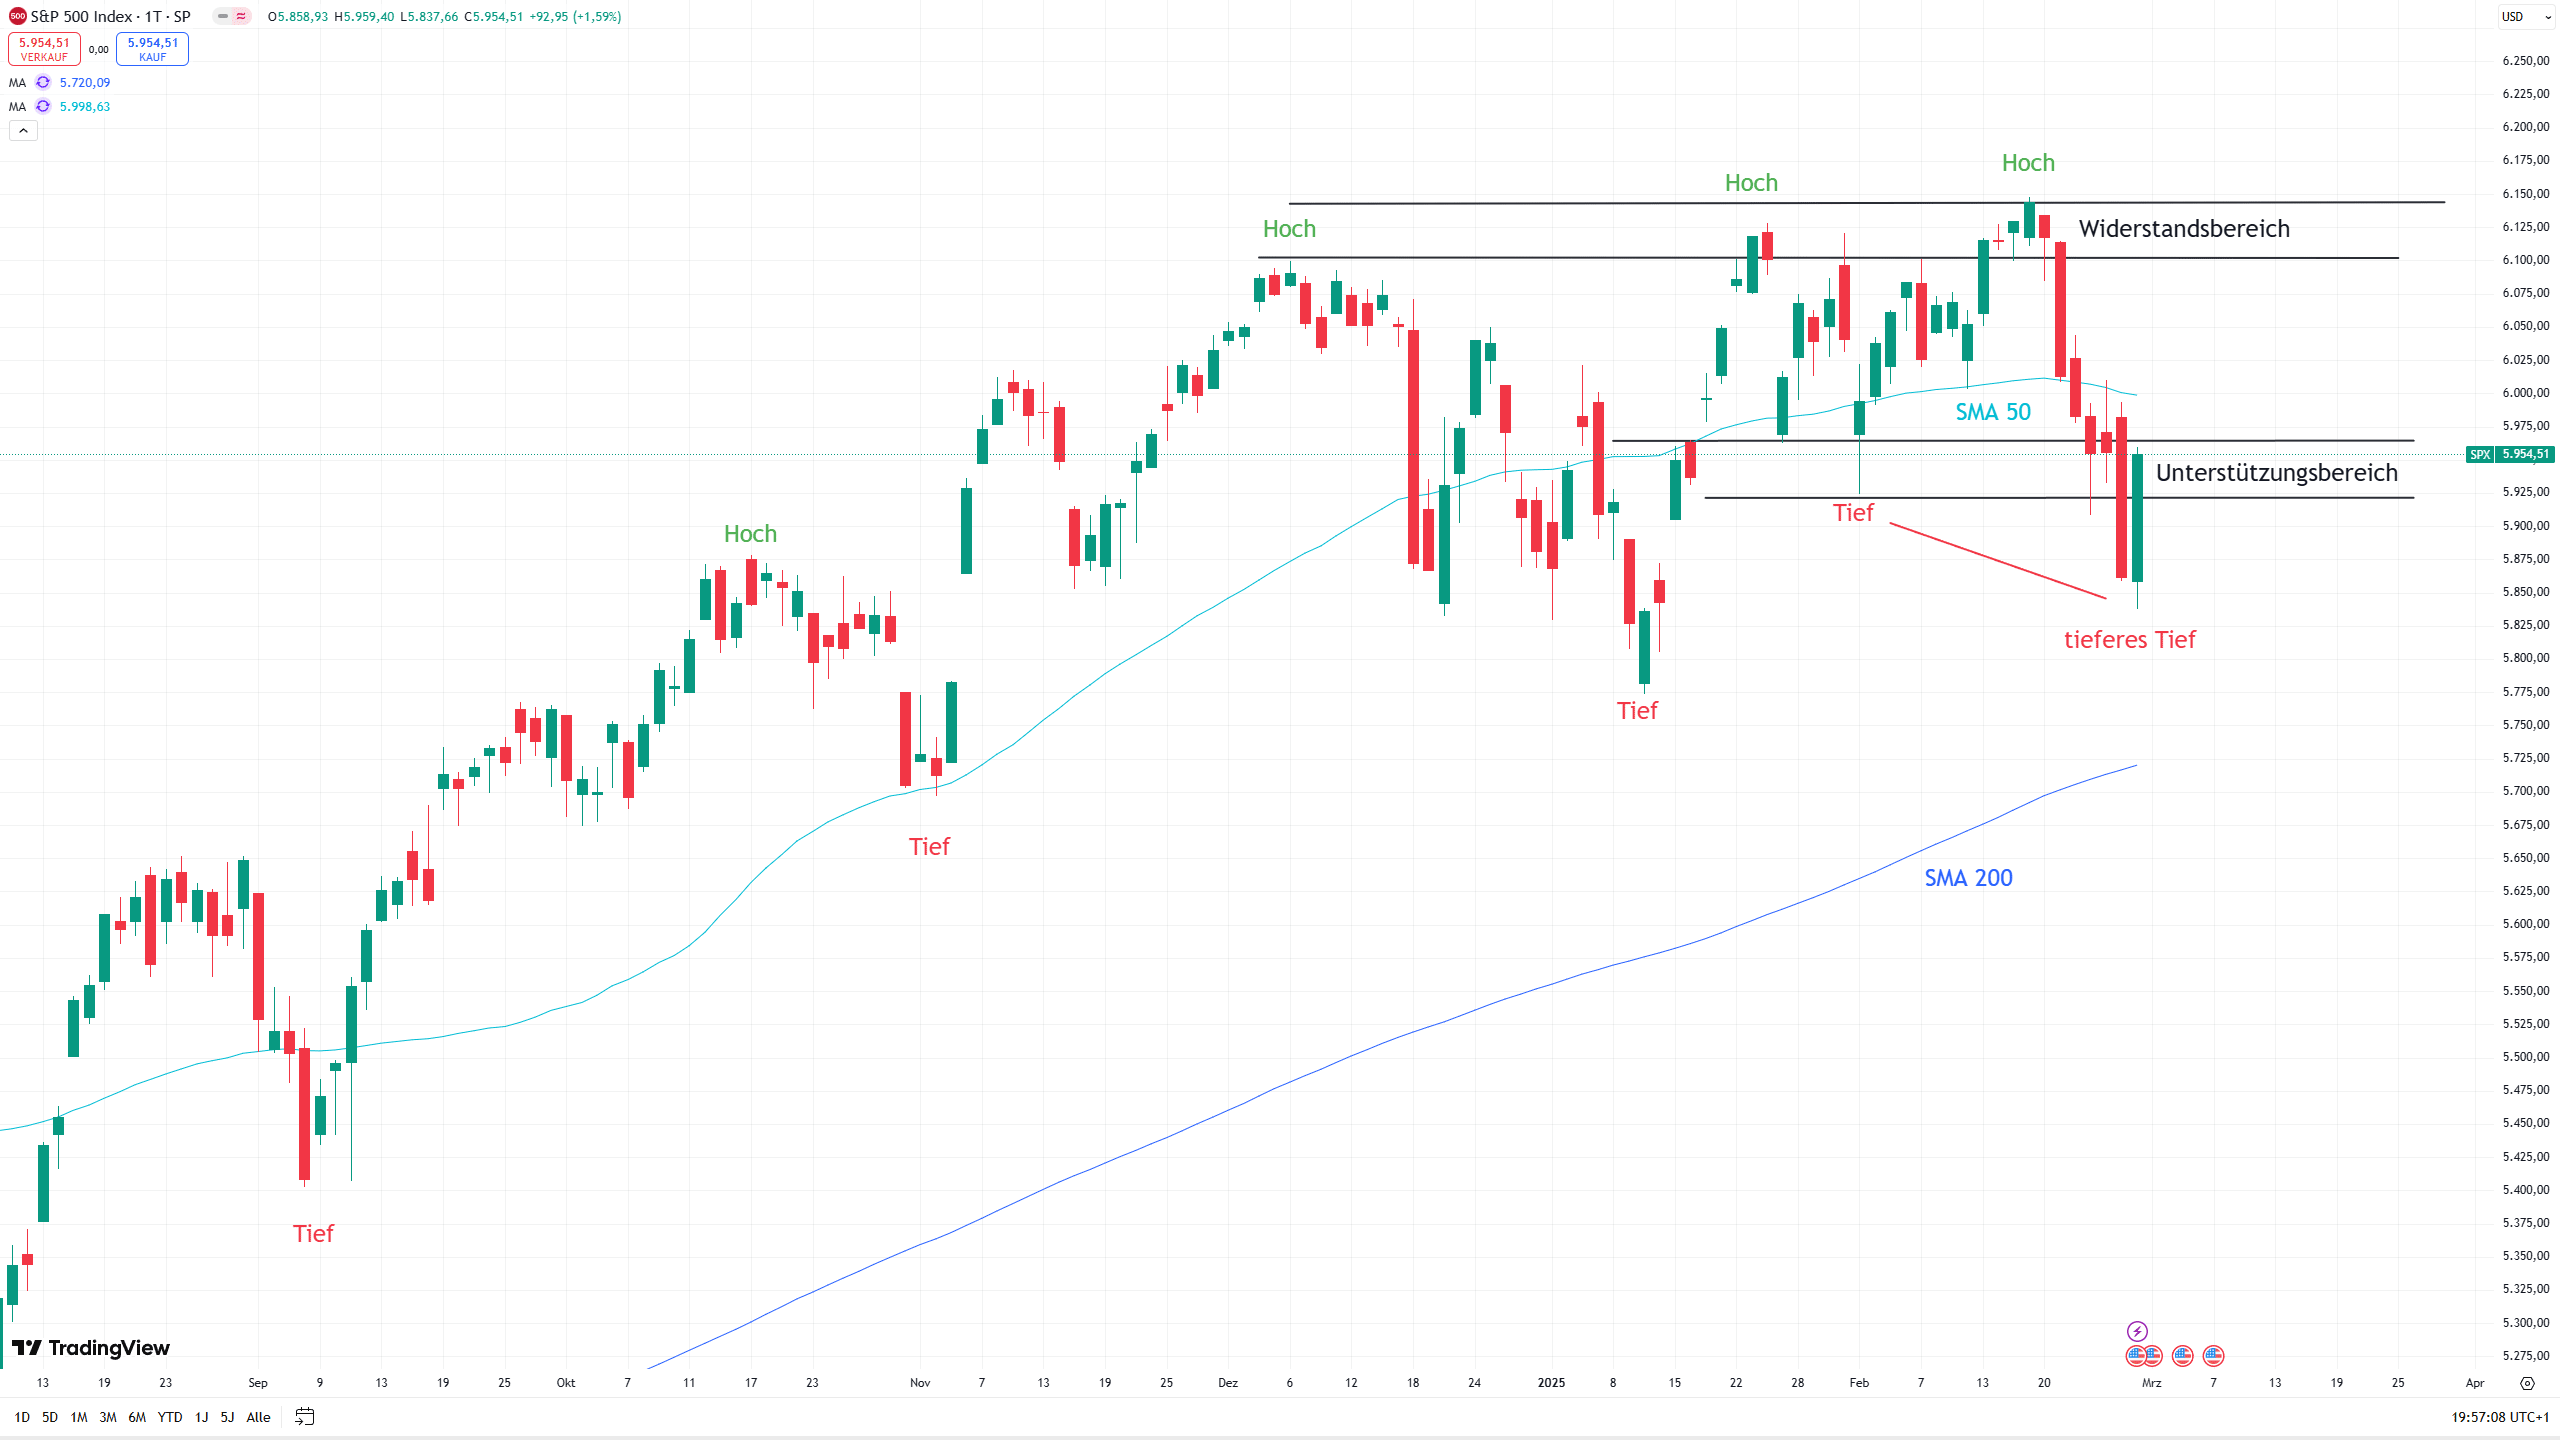Click the TradingView logo

click(x=91, y=1348)
